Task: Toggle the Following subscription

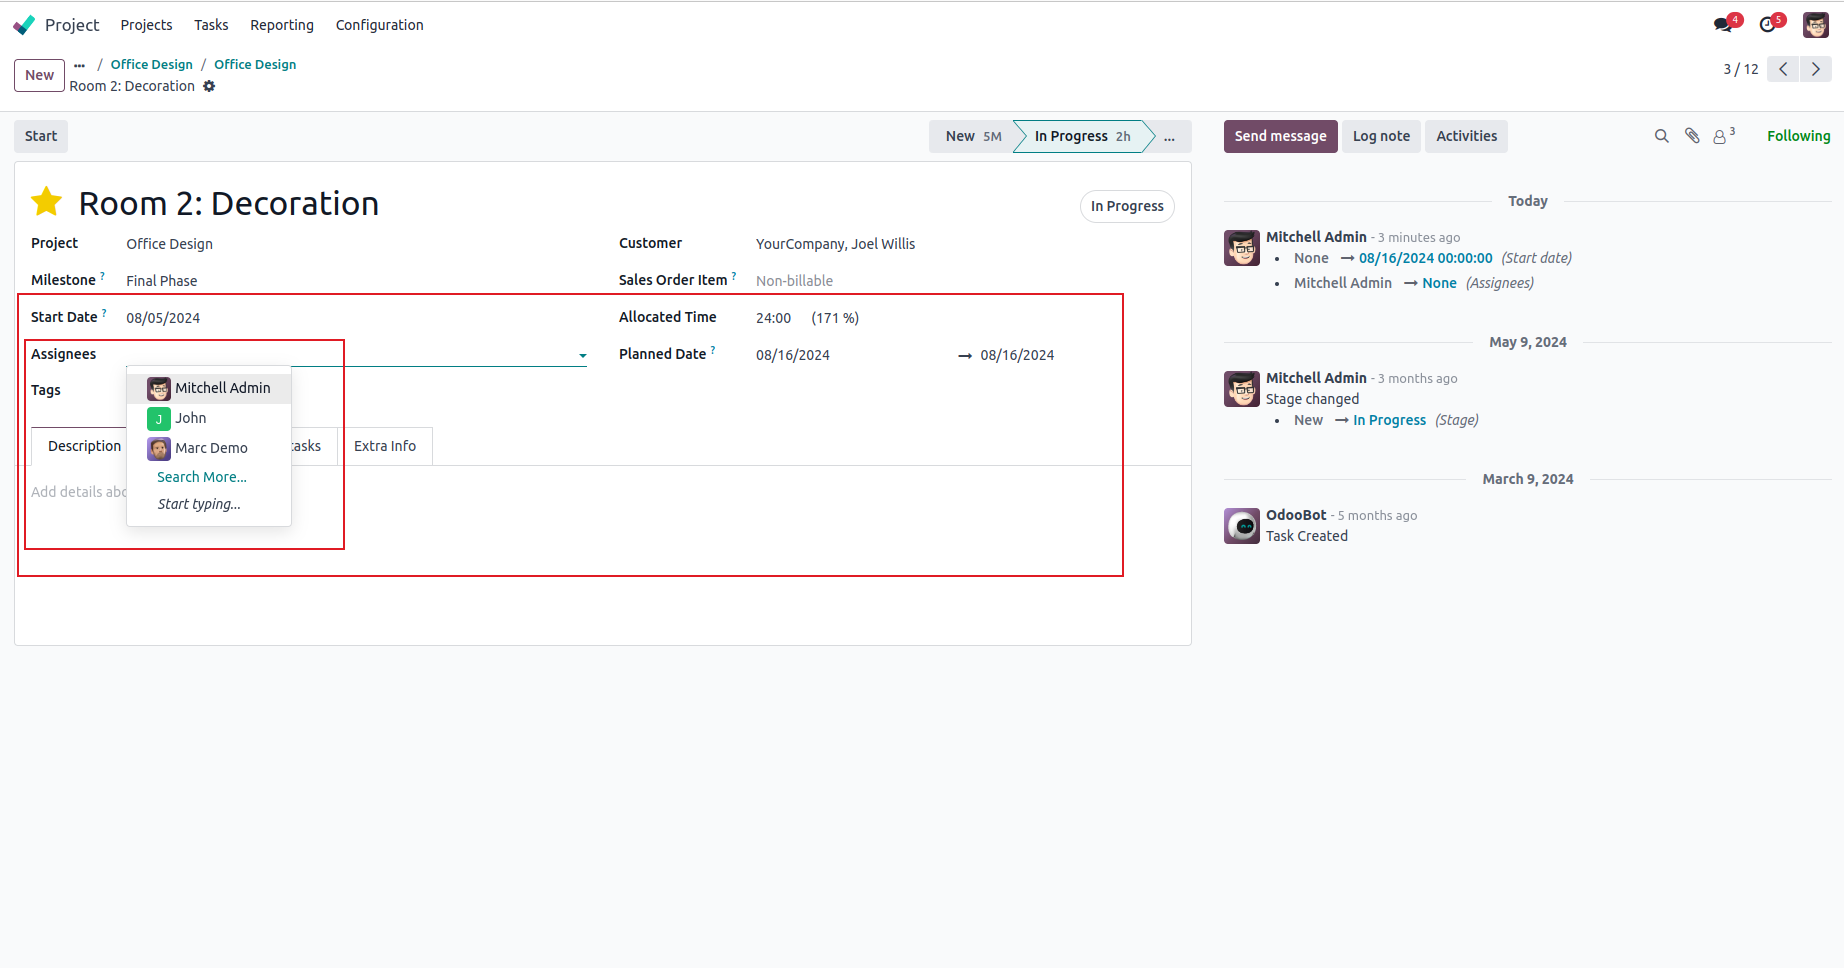Action: click(1798, 136)
